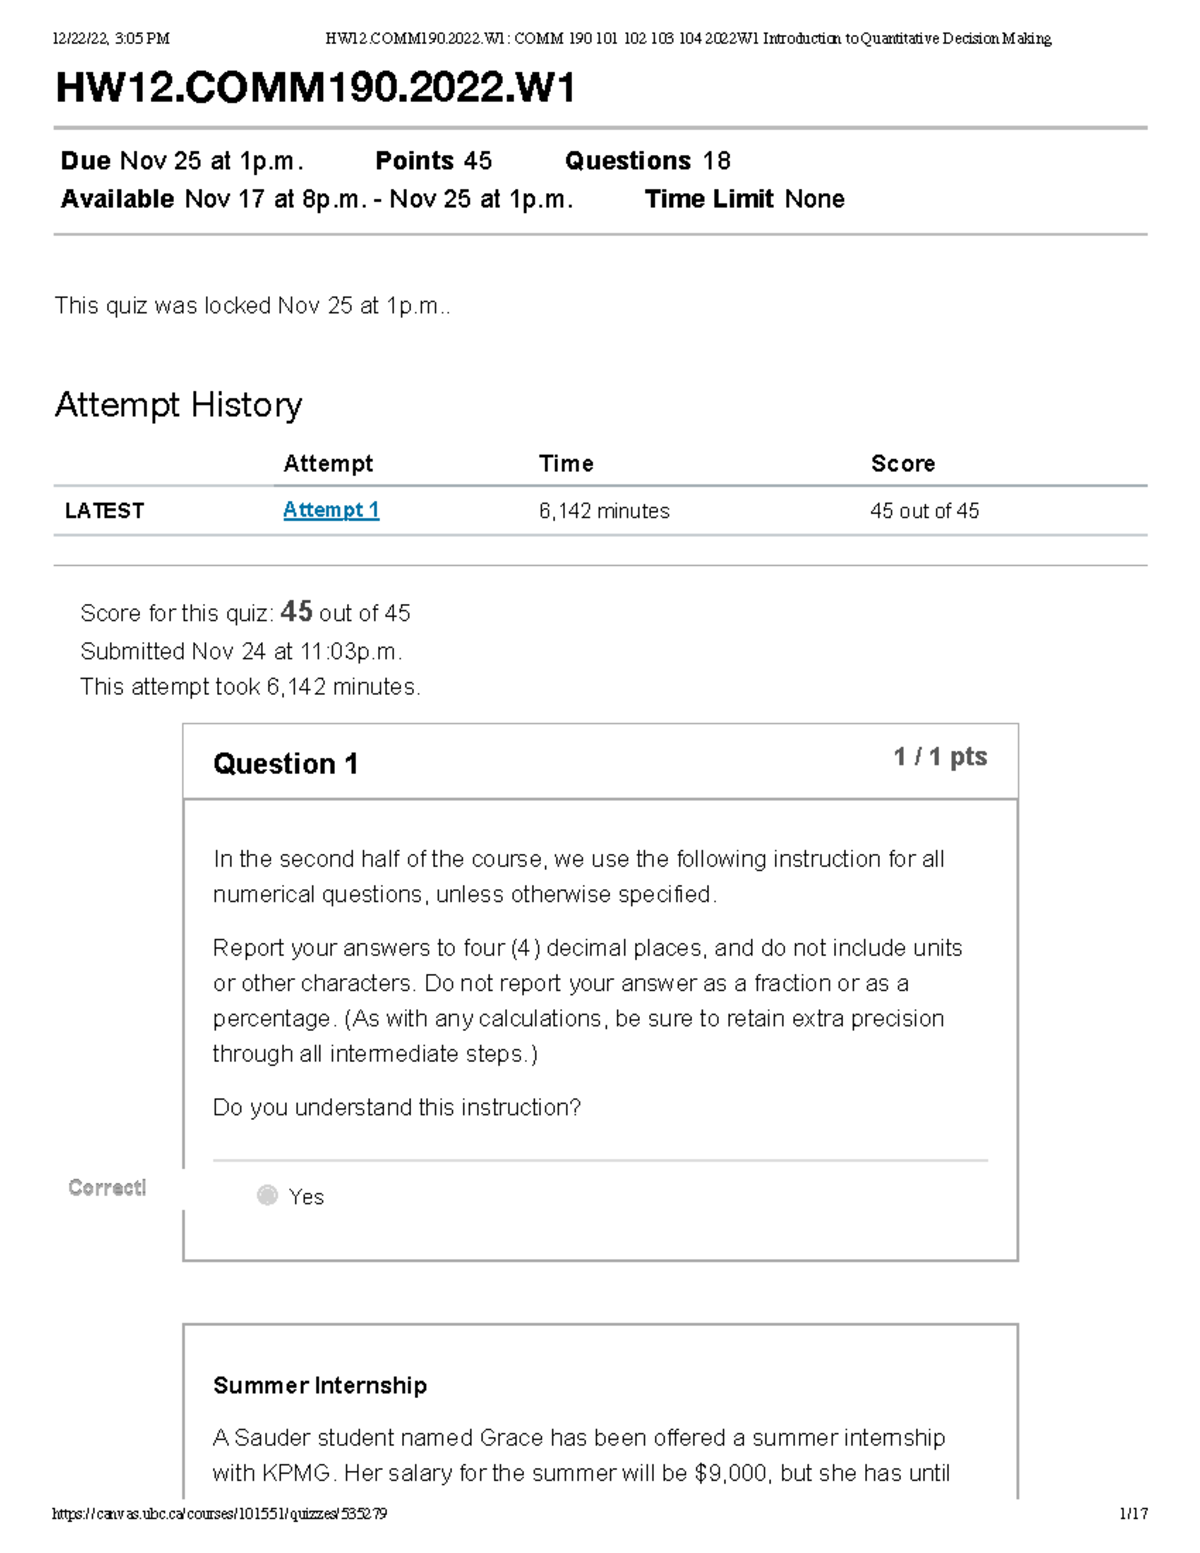This screenshot has width=1200, height=1553.
Task: Click the 6,142 minutes time cell
Action: tap(604, 511)
